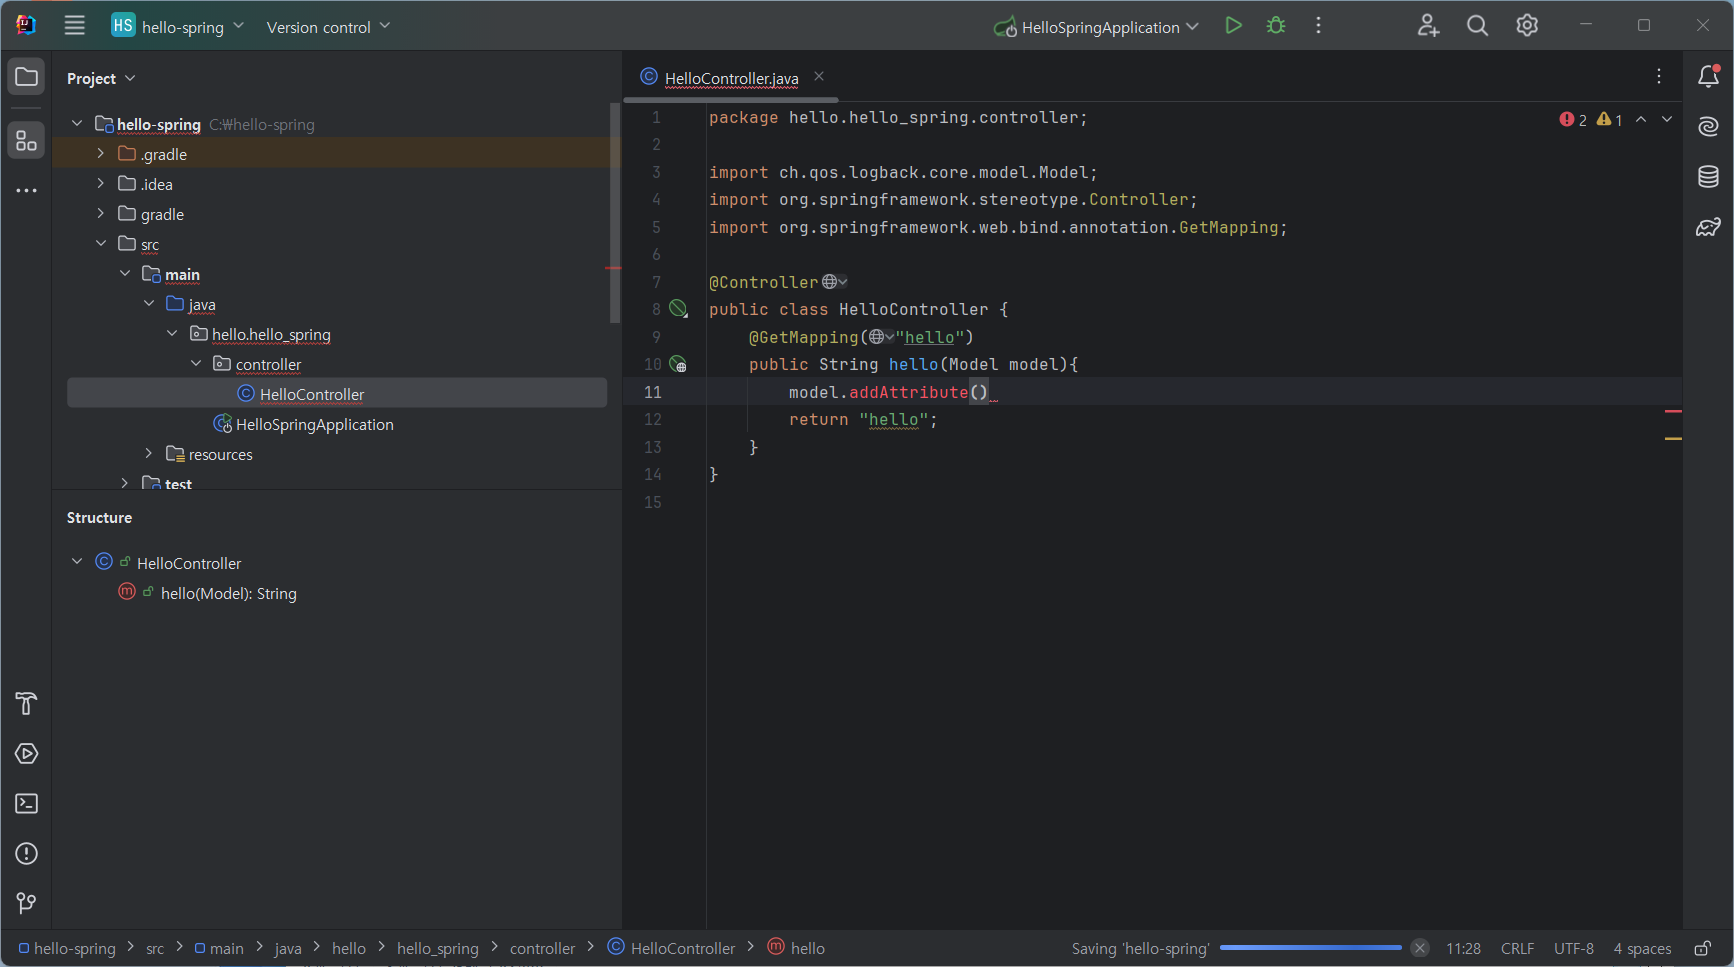Collapse the hello.hello_spring package

click(x=172, y=333)
